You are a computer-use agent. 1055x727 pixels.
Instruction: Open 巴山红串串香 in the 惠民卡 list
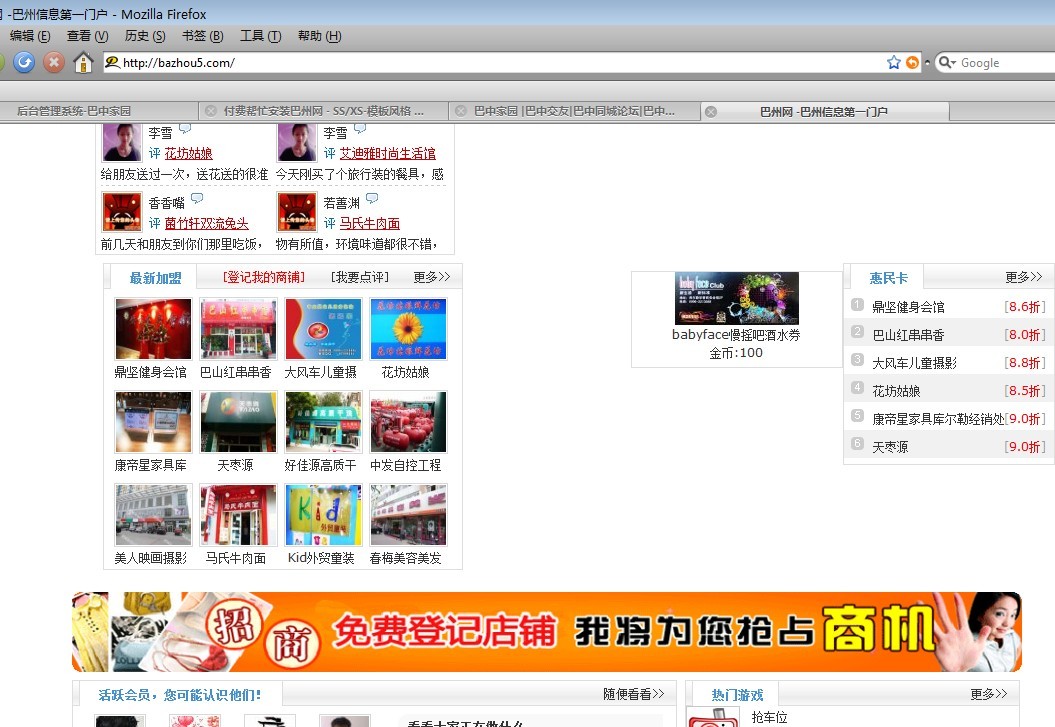click(x=908, y=335)
